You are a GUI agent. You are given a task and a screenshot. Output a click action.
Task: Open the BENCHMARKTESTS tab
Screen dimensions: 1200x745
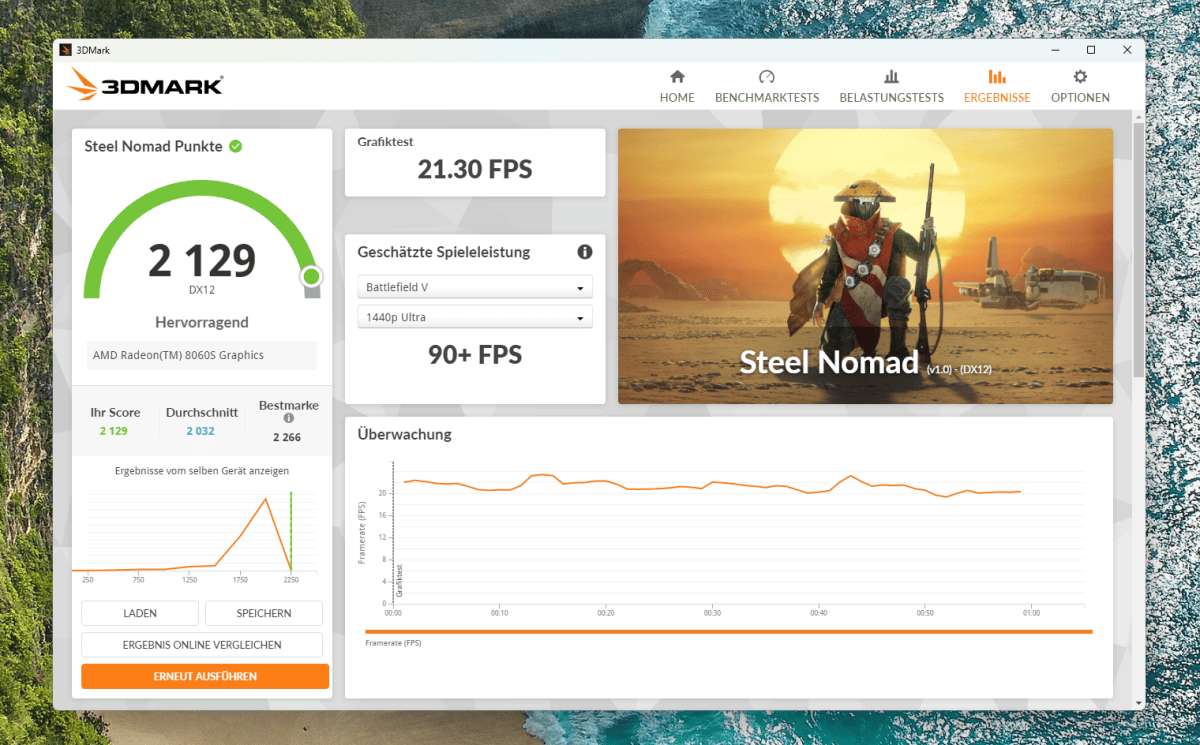[x=767, y=86]
